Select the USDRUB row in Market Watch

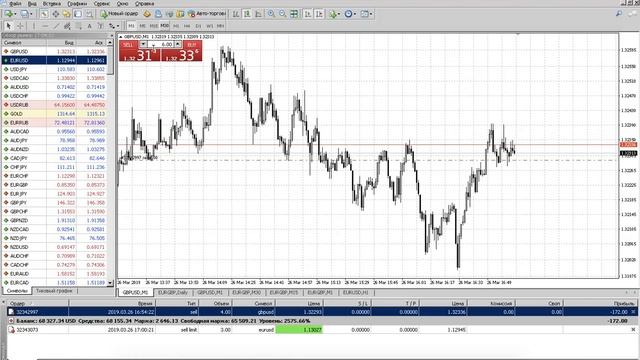(x=55, y=105)
